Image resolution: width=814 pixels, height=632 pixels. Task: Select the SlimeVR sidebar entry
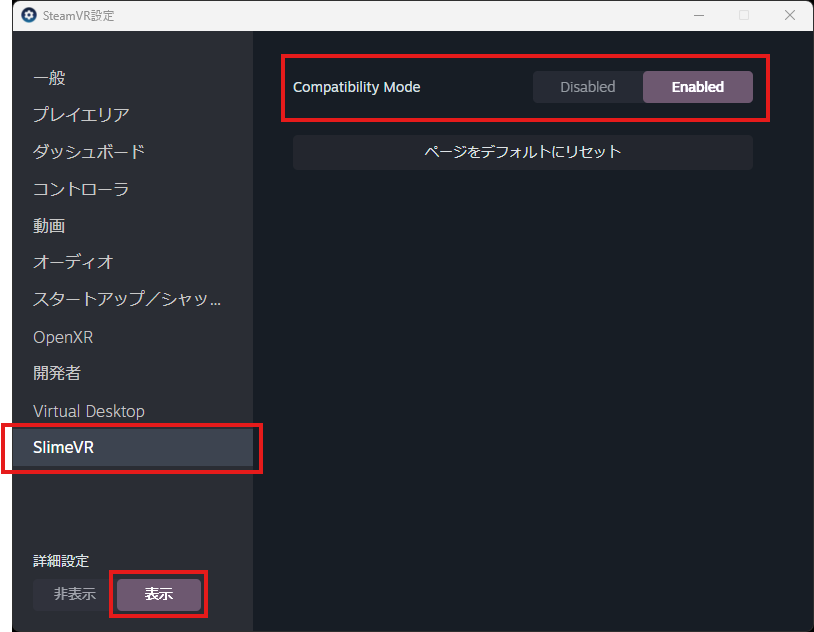[x=132, y=447]
